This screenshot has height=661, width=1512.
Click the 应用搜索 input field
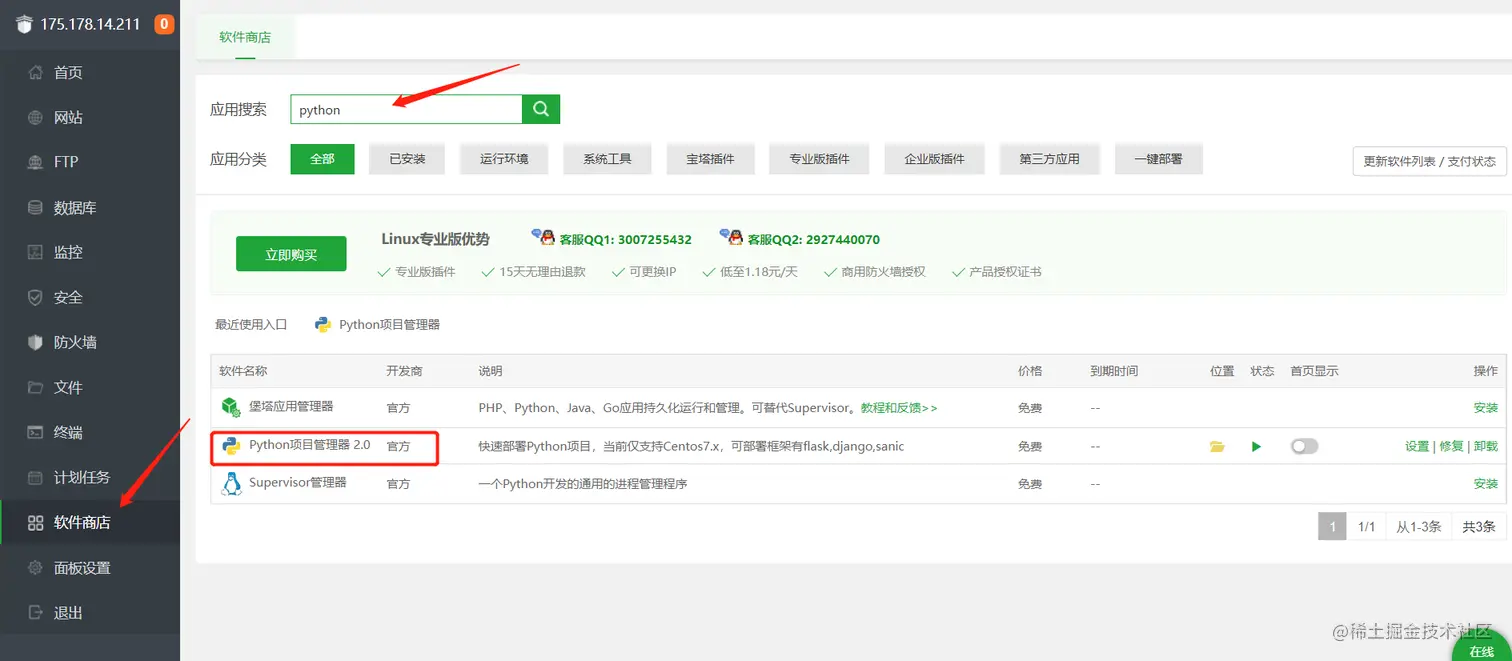click(407, 110)
